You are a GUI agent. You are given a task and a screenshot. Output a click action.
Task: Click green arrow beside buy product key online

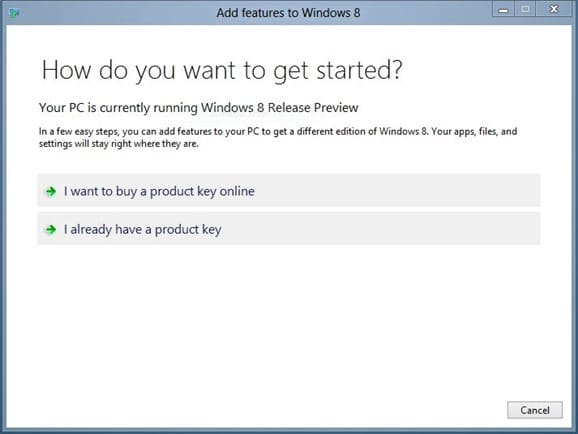(x=51, y=191)
